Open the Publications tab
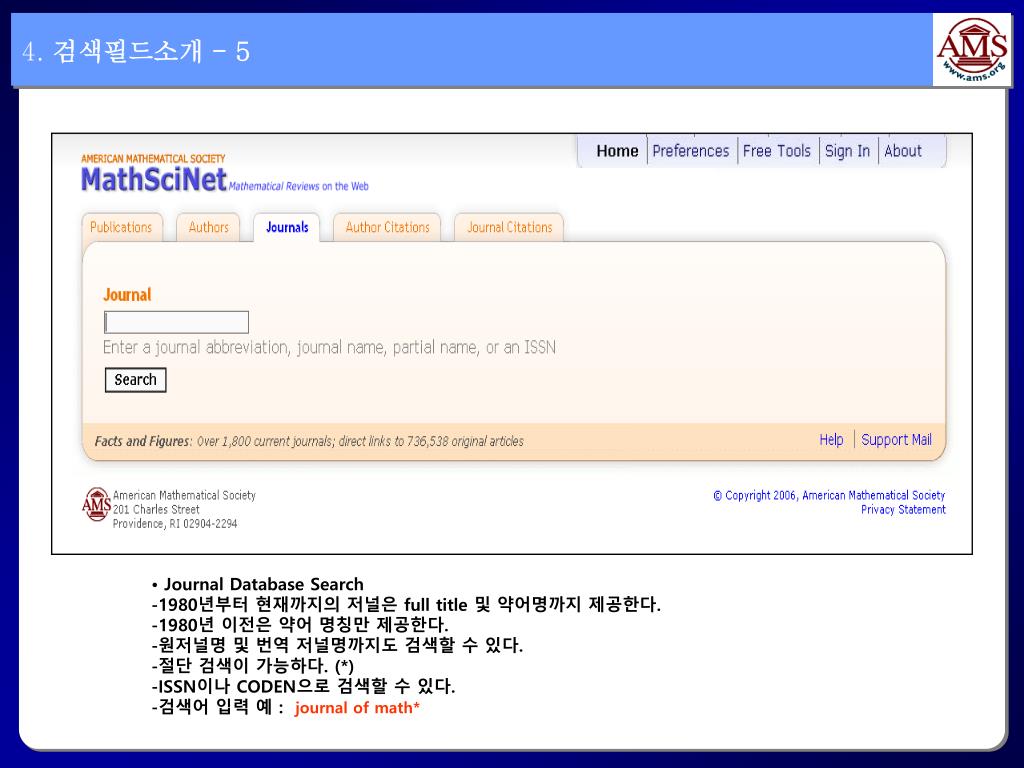Screen dimensions: 1024x768 (121, 227)
